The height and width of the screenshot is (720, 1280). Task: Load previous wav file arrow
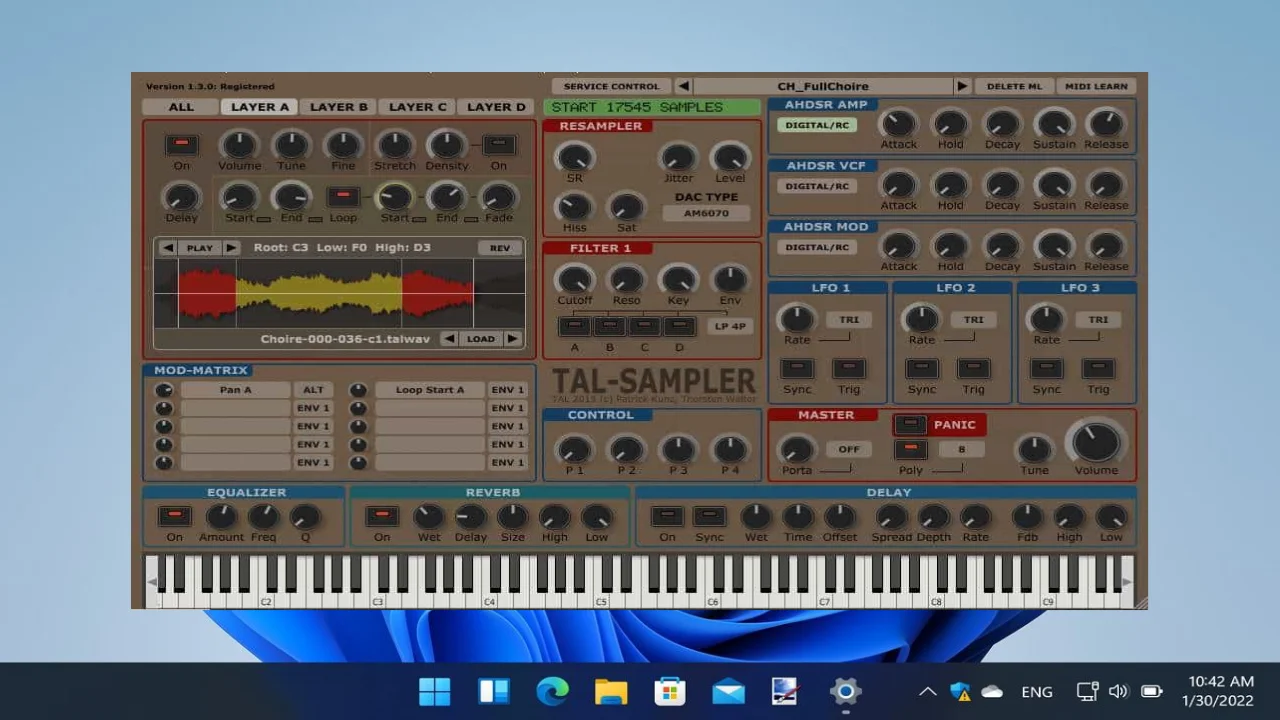449,339
